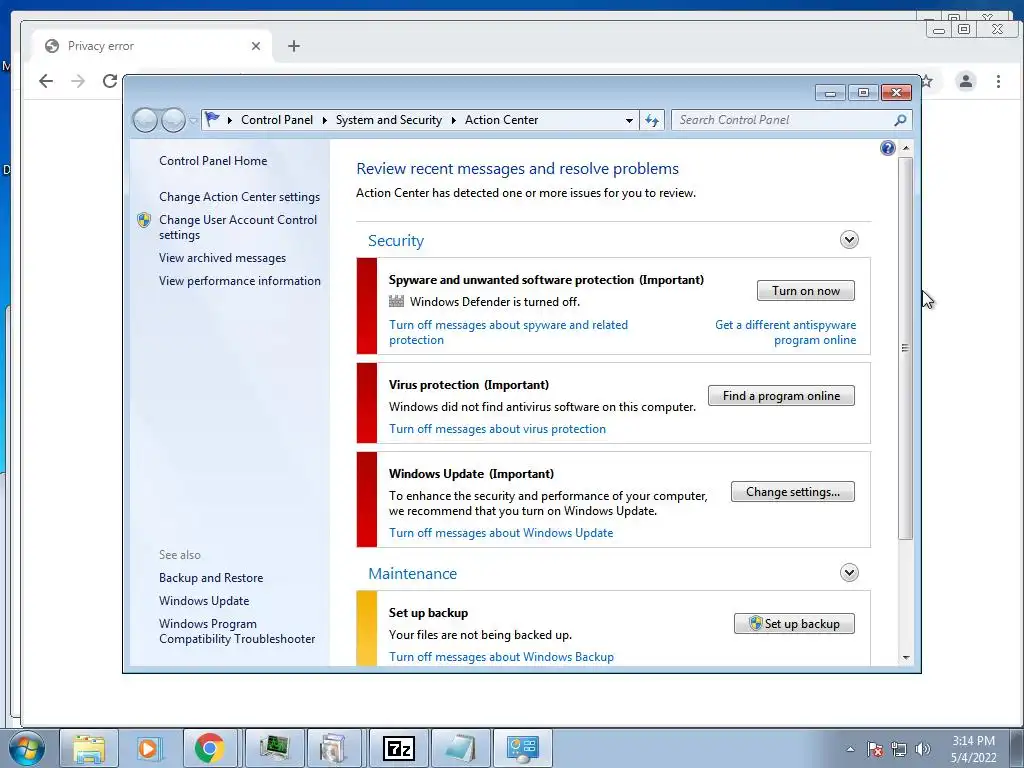1024x768 pixels.
Task: Click breadcrumb arrow before Control Panel
Action: pyautogui.click(x=230, y=120)
